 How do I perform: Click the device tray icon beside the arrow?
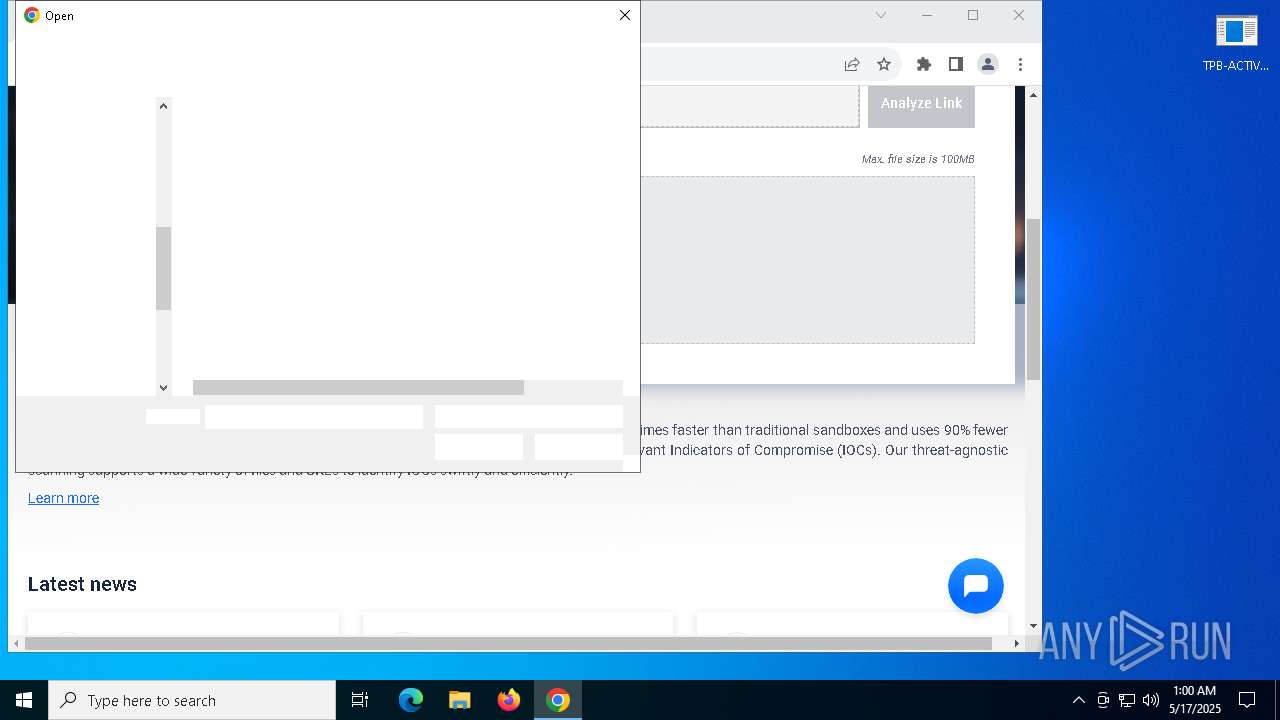[1103, 700]
